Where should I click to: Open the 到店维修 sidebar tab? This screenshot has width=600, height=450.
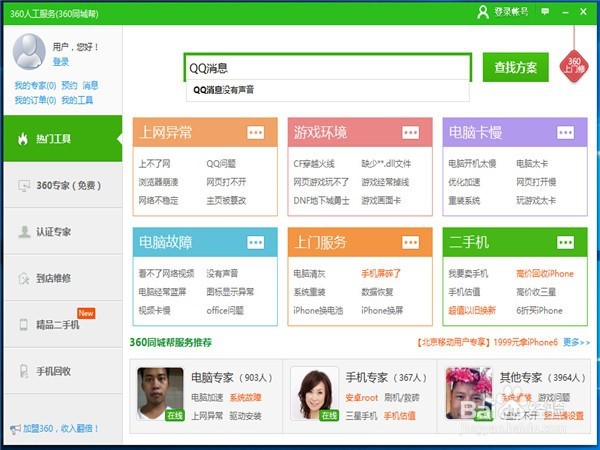[x=63, y=278]
